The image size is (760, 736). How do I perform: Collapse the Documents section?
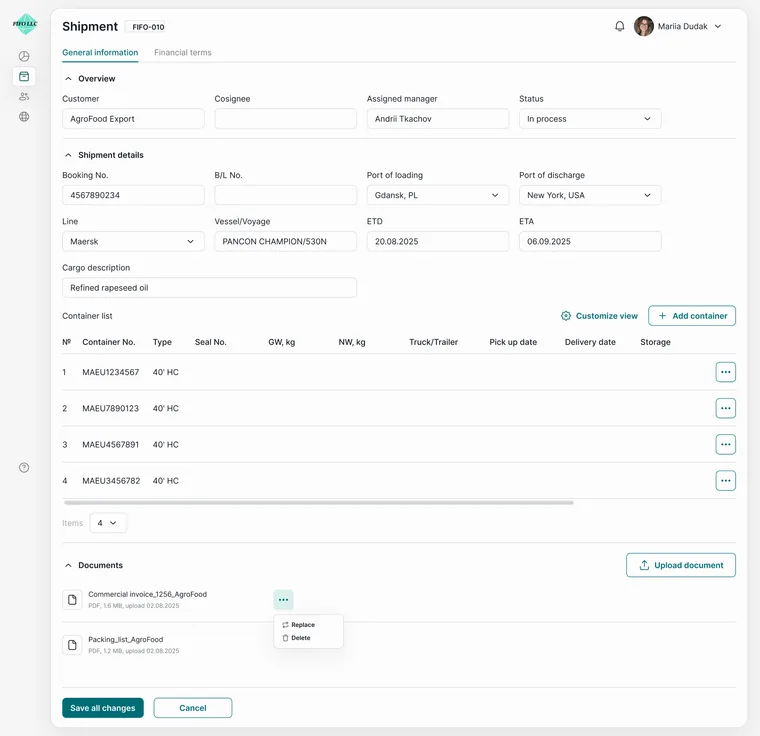[x=68, y=565]
